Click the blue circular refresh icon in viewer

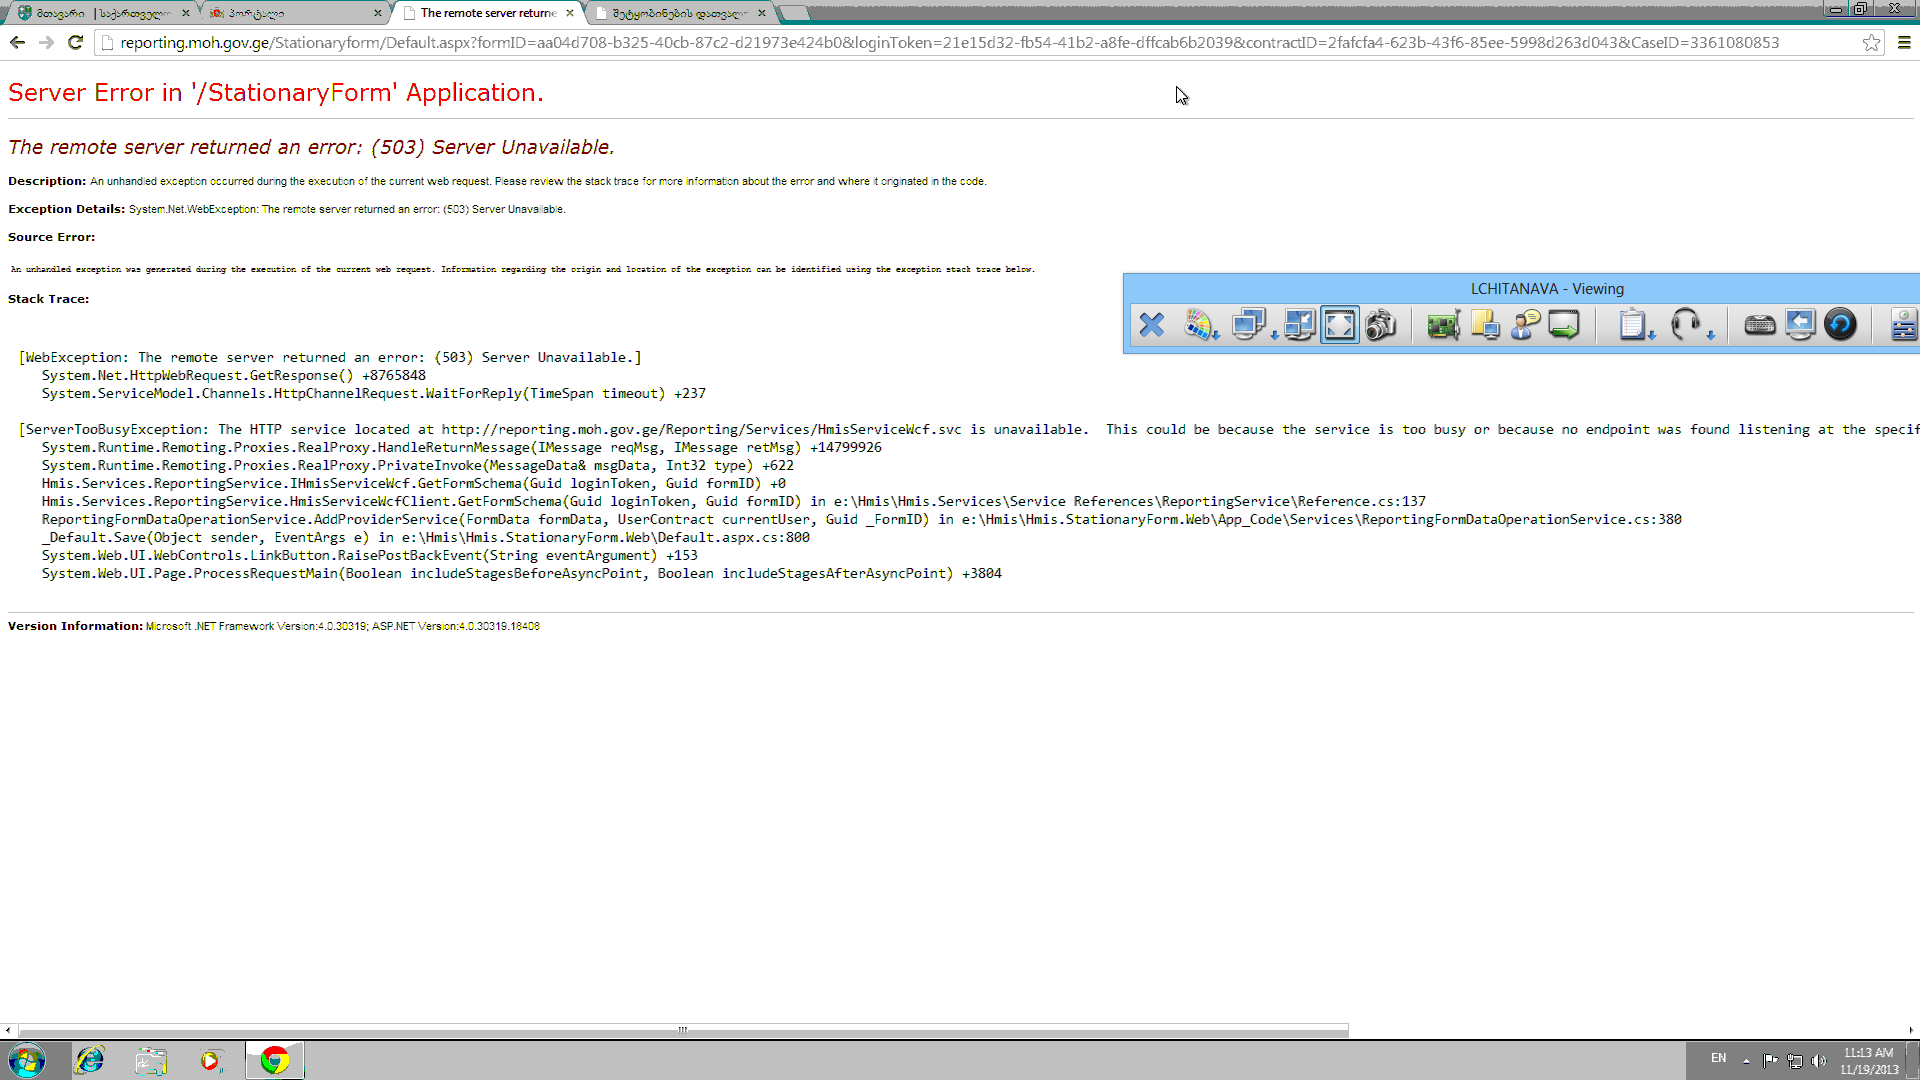point(1840,325)
